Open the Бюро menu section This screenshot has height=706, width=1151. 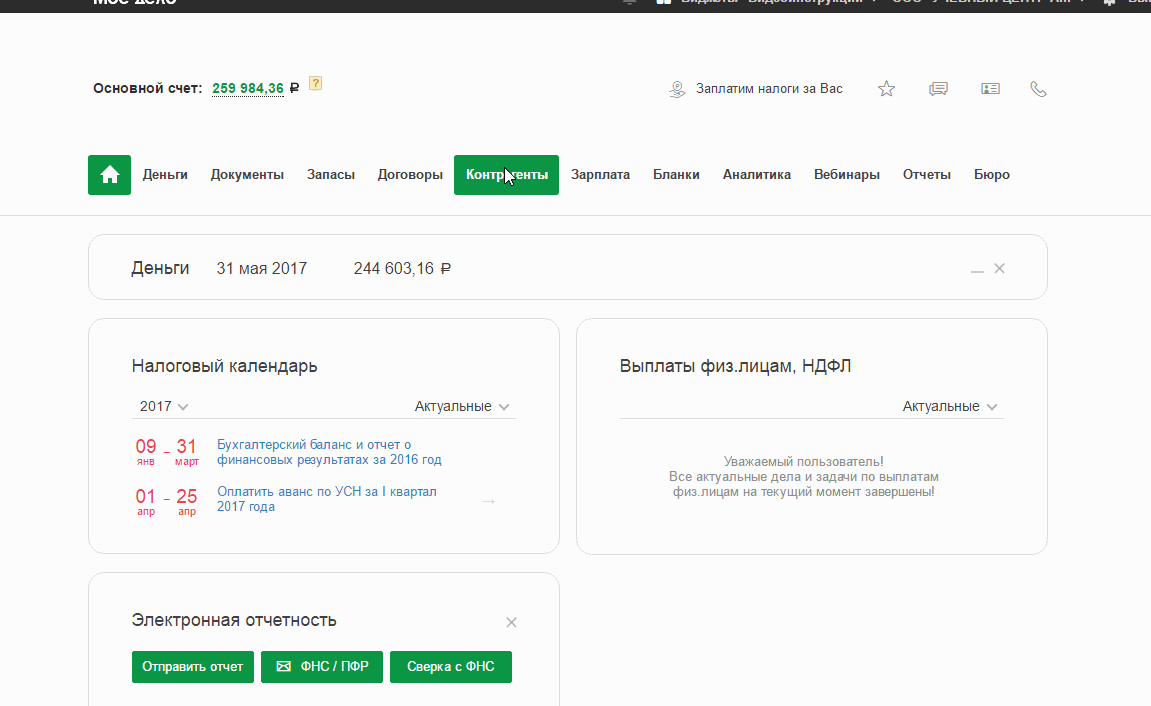(992, 175)
